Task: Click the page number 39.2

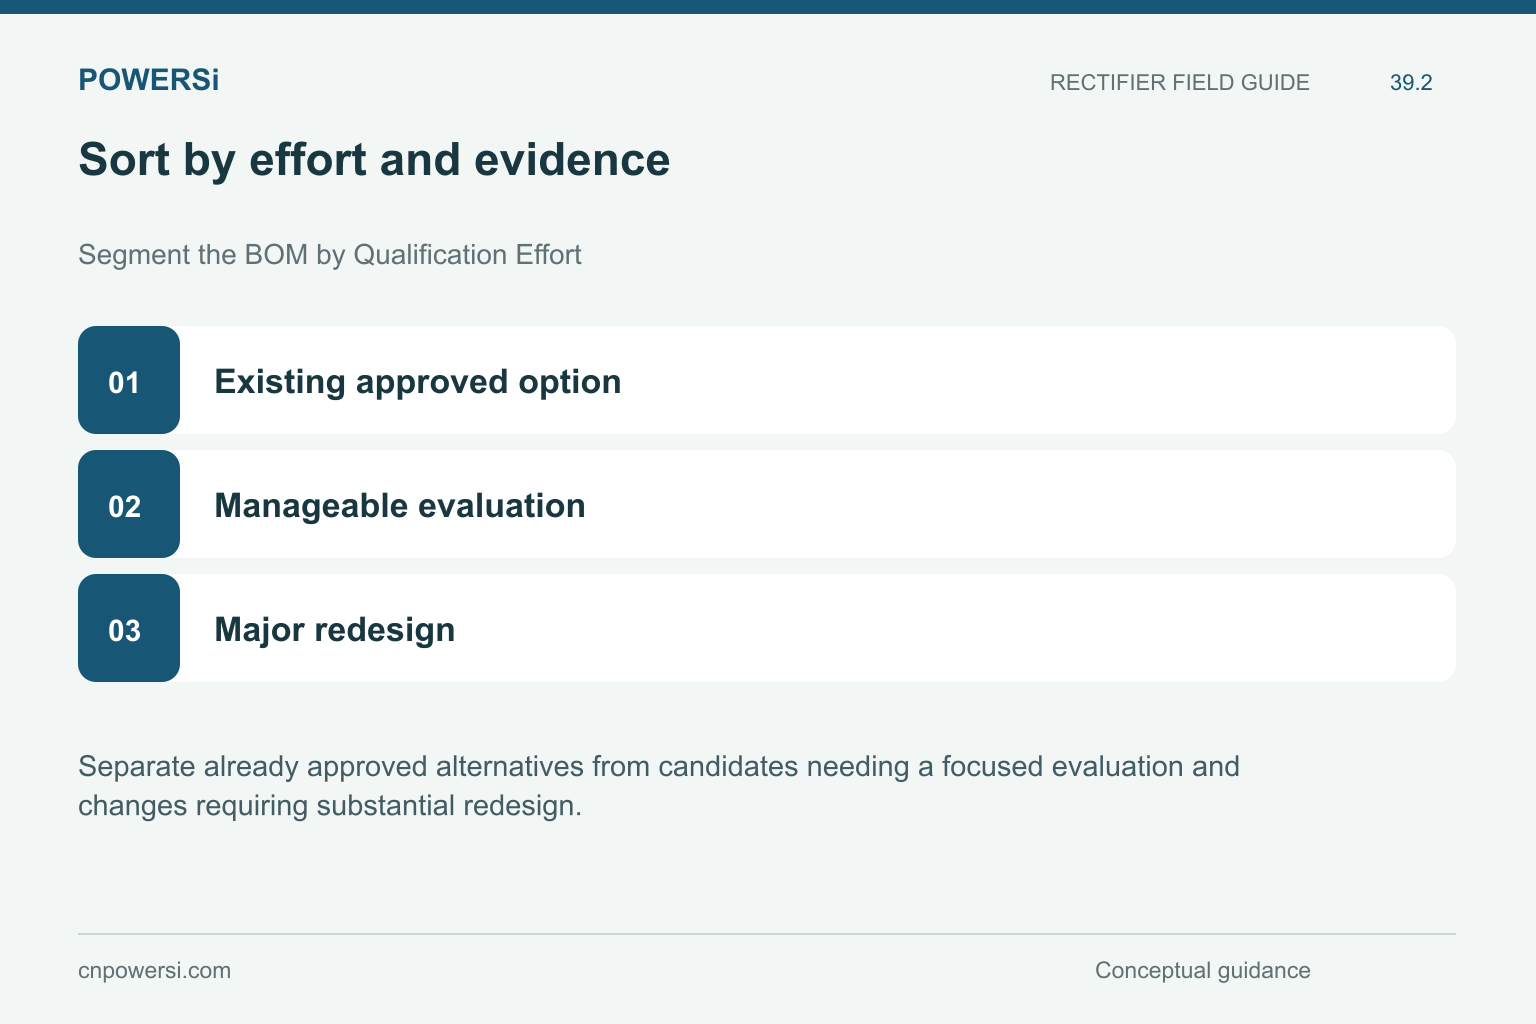Action: pyautogui.click(x=1411, y=83)
